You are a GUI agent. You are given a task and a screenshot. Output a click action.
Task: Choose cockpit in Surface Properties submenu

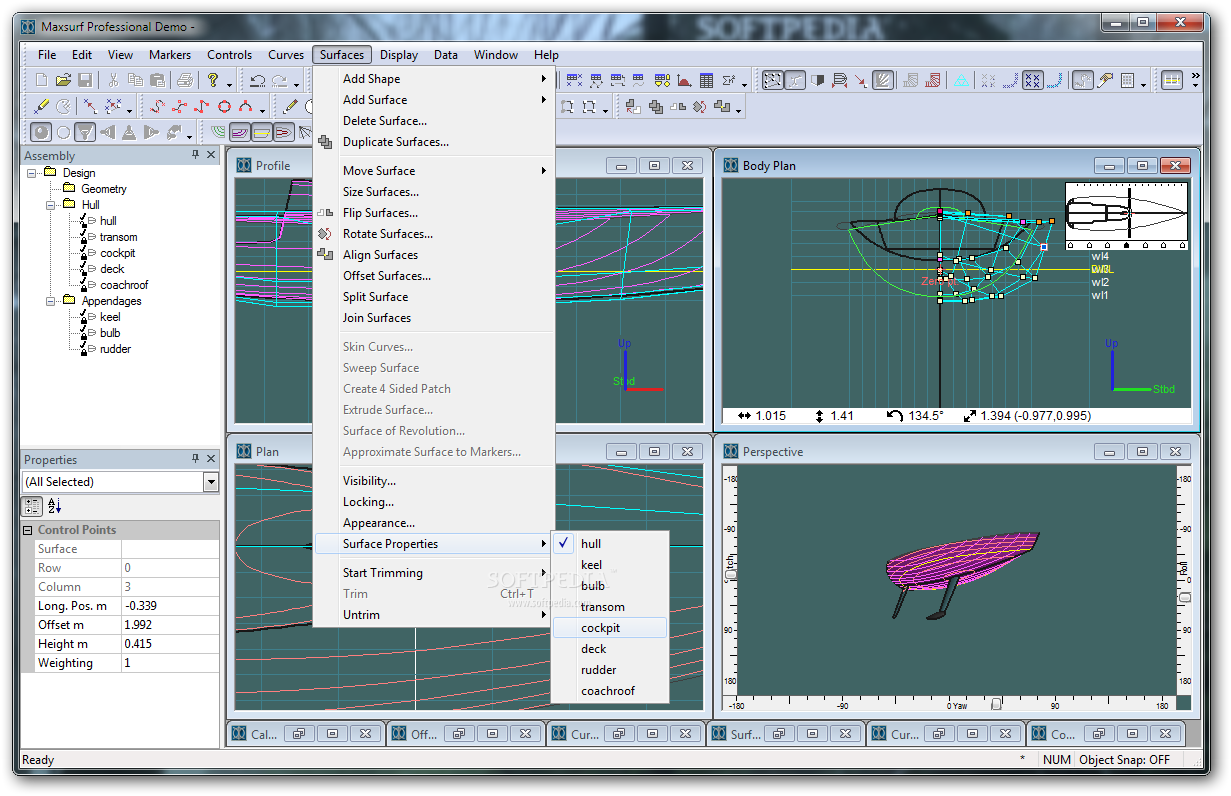pyautogui.click(x=610, y=628)
